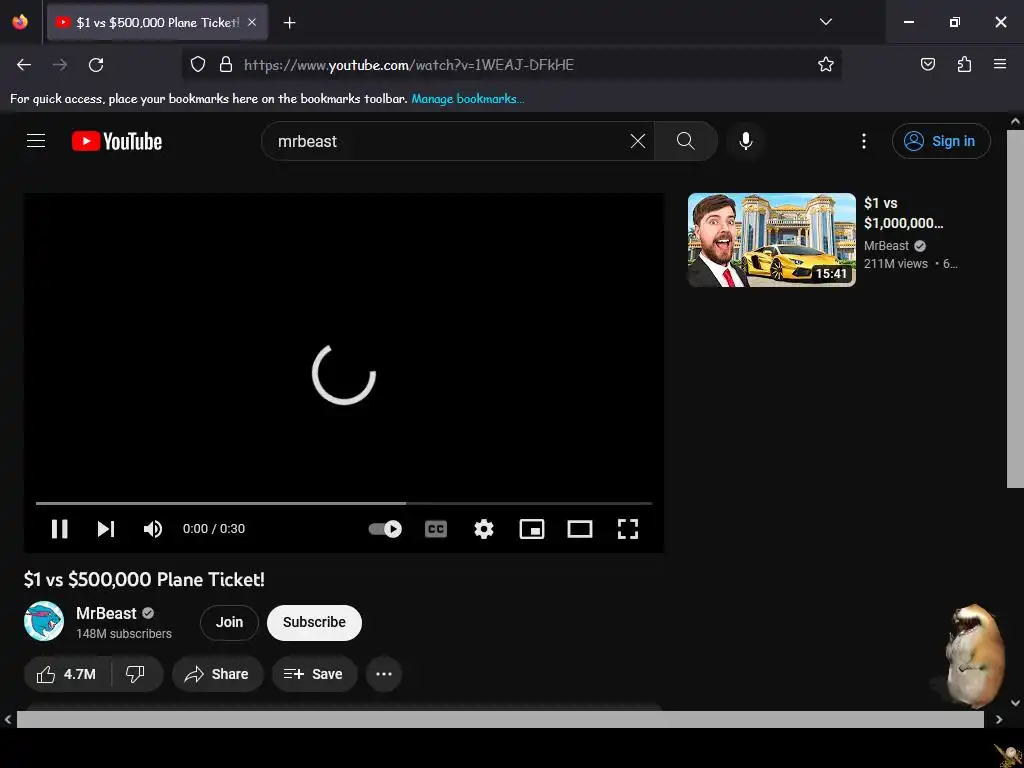Subscribe to MrBeast
Image resolution: width=1024 pixels, height=768 pixels.
(x=314, y=622)
